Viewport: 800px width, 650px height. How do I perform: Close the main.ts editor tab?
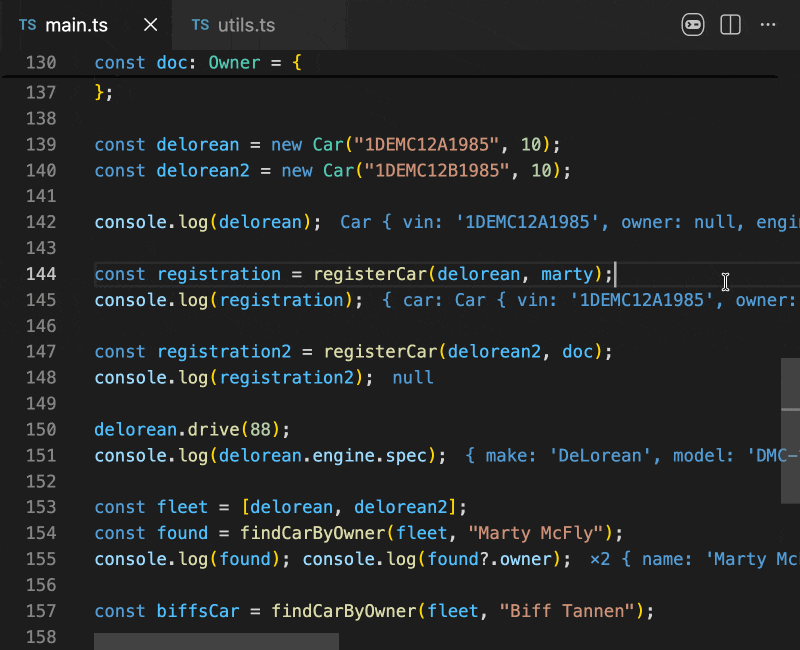[x=151, y=24]
